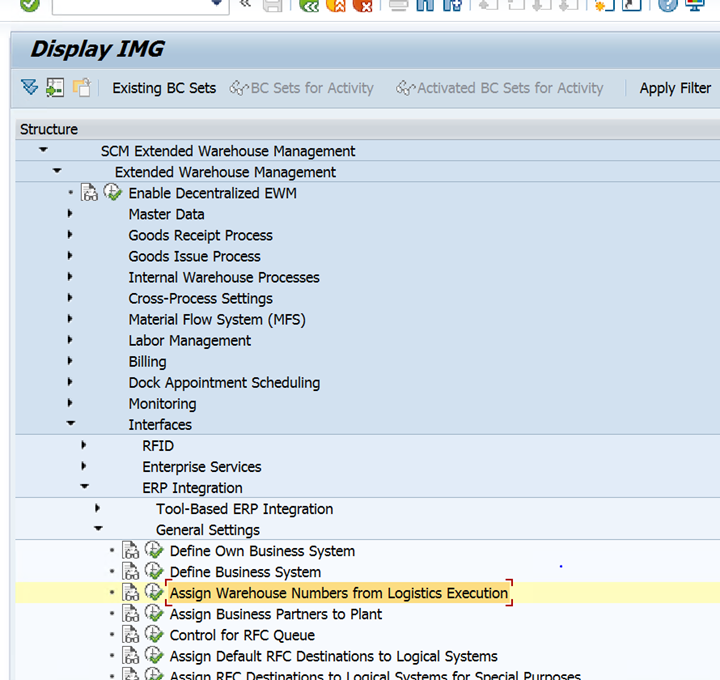Expand the Goods Receipt Process node
Viewport: 720px width, 680px height.
pos(70,235)
